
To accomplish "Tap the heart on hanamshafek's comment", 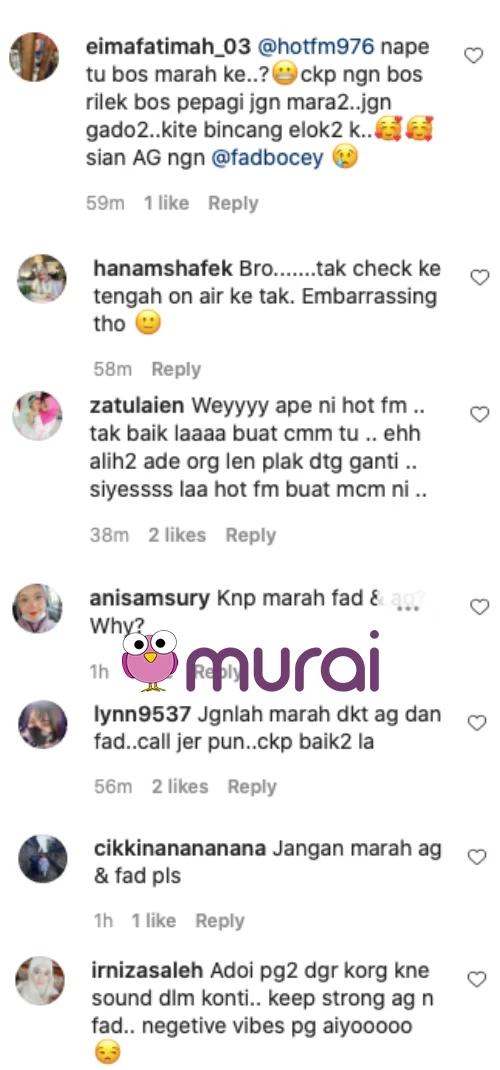I will point(480,277).
